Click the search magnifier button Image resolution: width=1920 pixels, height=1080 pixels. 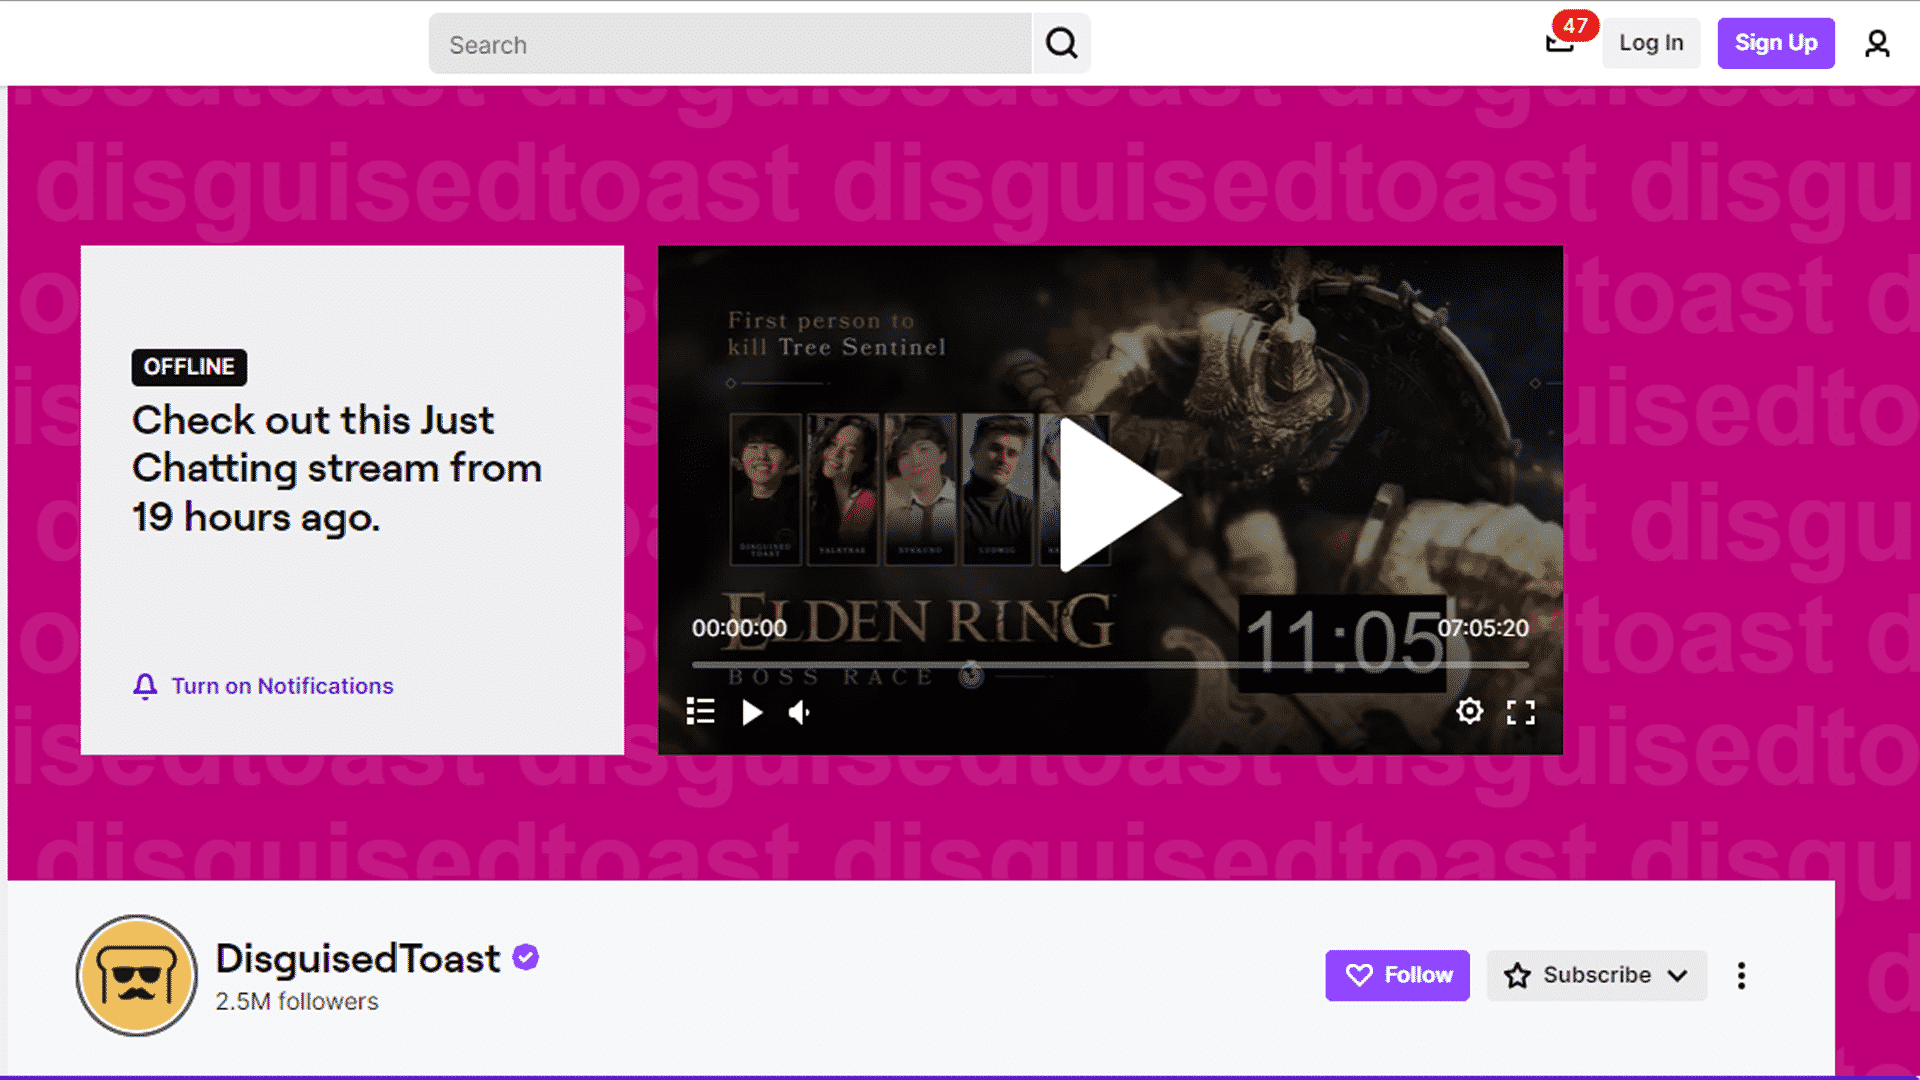(1061, 43)
